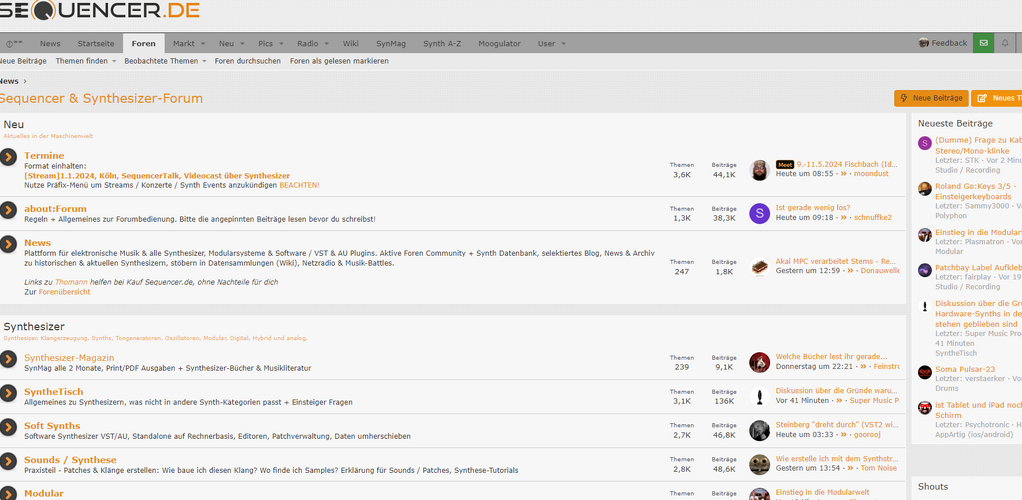Go to the Startseite tab
Viewport: 1022px width, 500px height.
[96, 44]
